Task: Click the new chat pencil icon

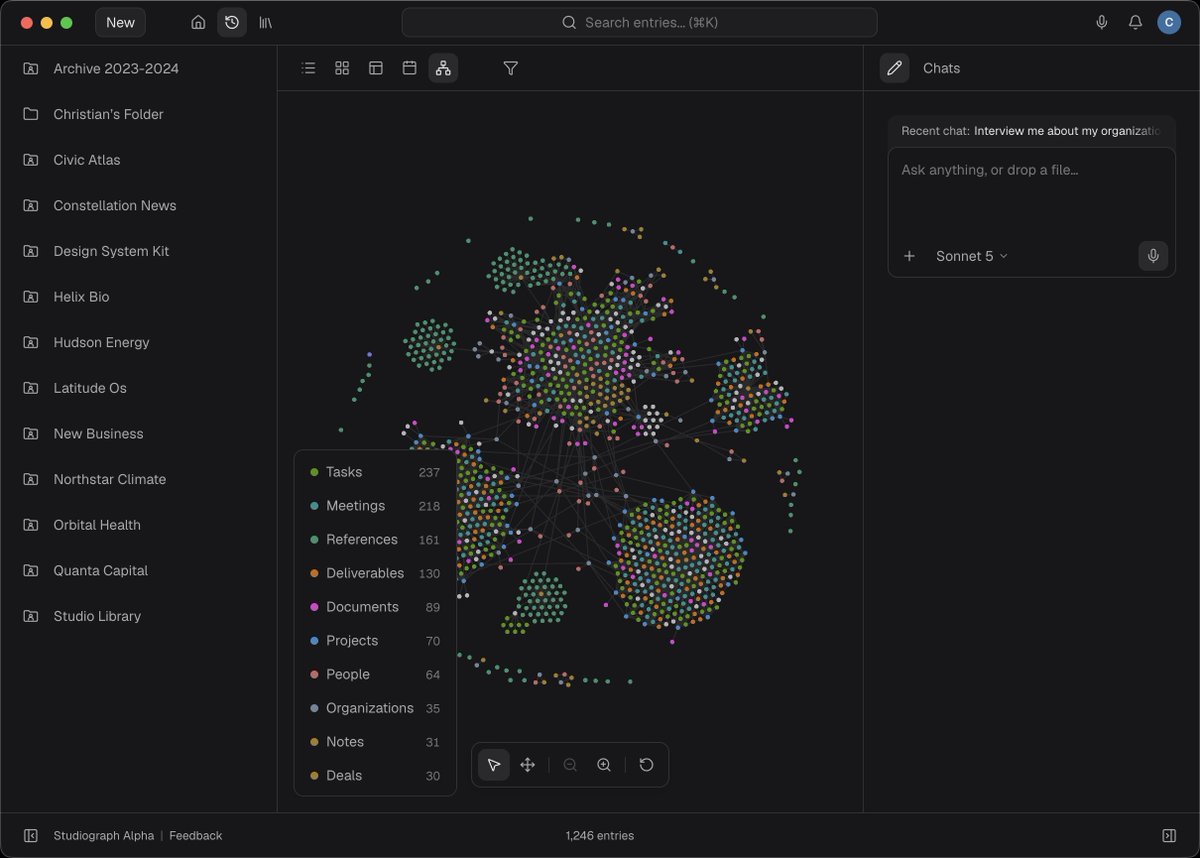Action: pos(895,68)
